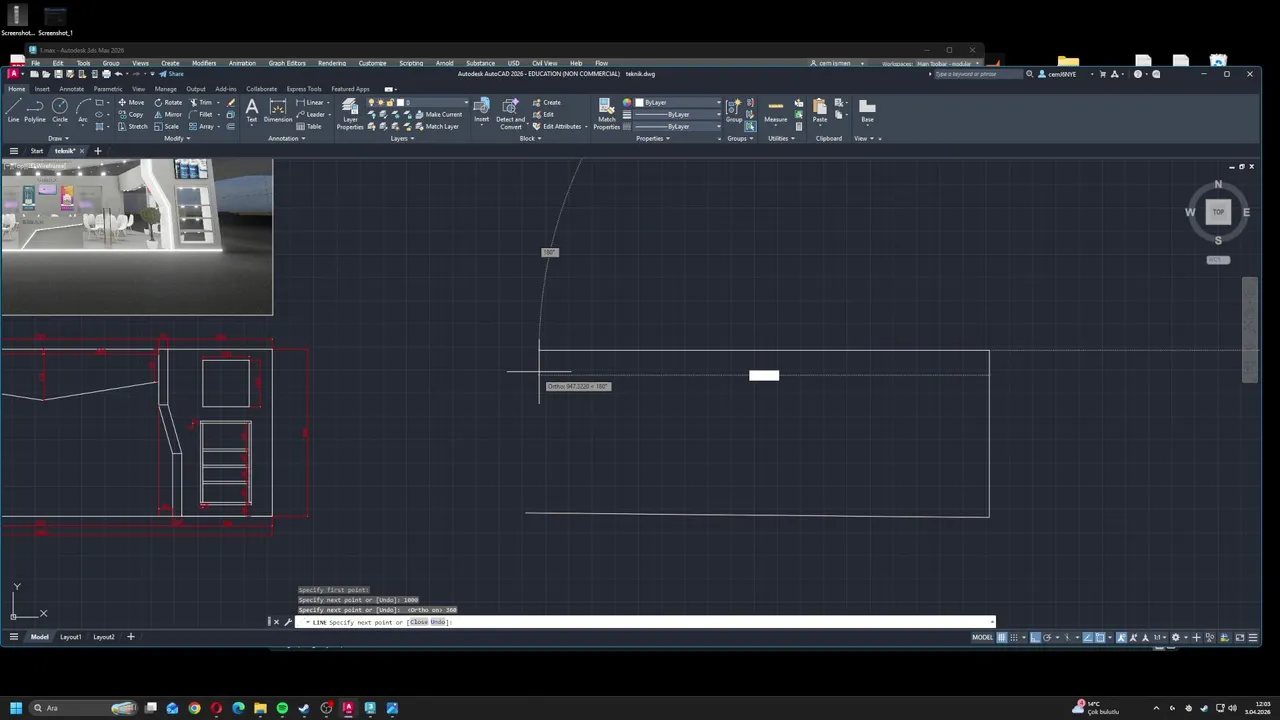This screenshot has height=720, width=1280.
Task: Select the Dimension tool
Action: [x=278, y=110]
